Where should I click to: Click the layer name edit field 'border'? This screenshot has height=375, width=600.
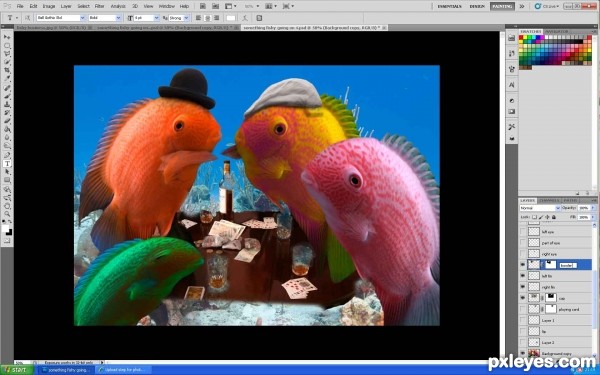(568, 265)
